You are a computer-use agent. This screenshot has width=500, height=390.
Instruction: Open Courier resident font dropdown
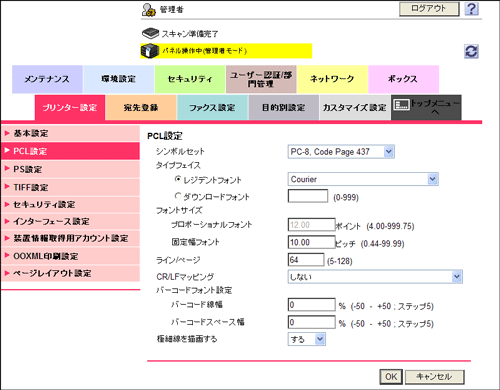[363, 179]
